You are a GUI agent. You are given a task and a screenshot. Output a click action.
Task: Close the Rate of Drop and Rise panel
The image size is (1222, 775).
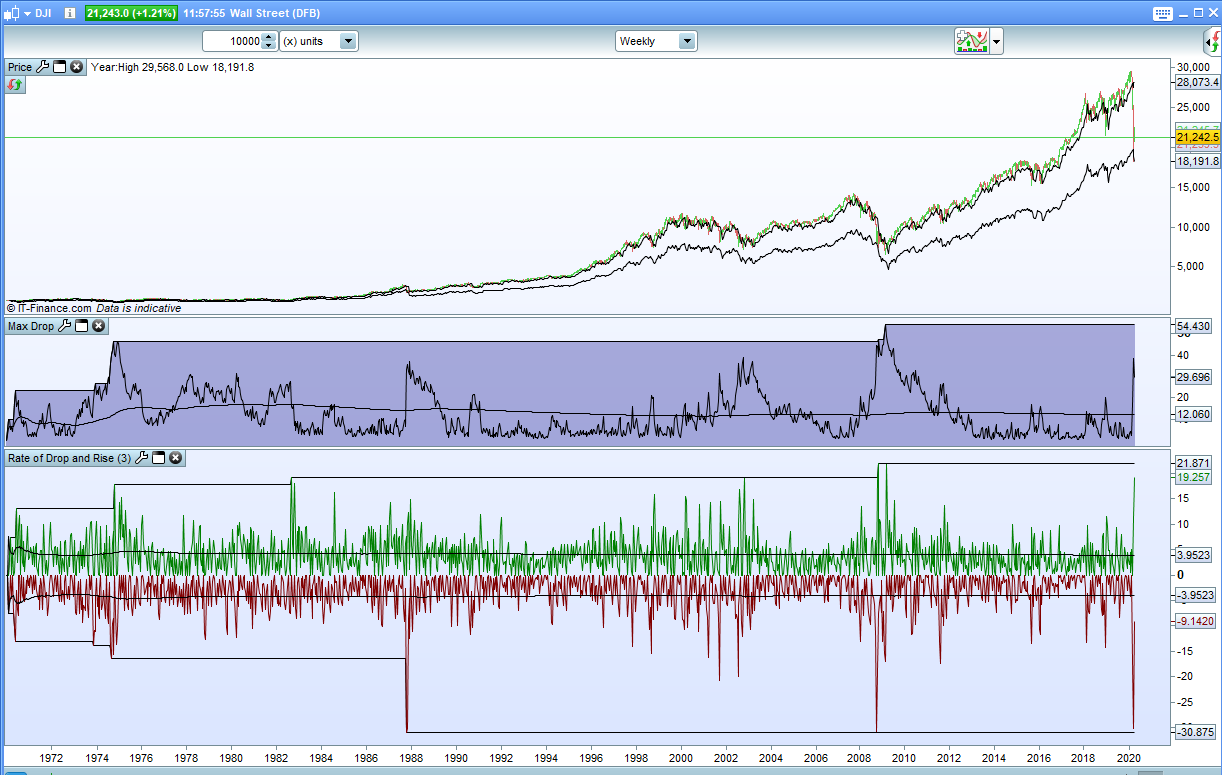pos(175,458)
